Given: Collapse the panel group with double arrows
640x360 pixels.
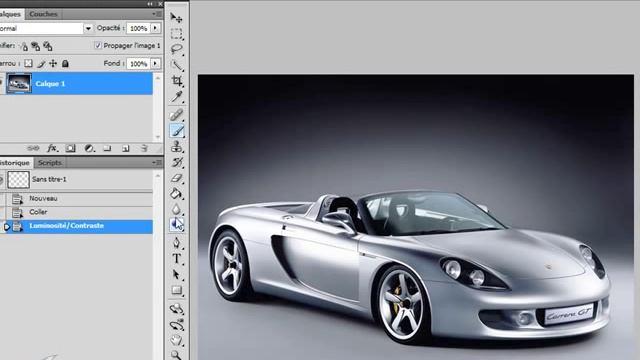Looking at the screenshot, I should [x=150, y=4].
